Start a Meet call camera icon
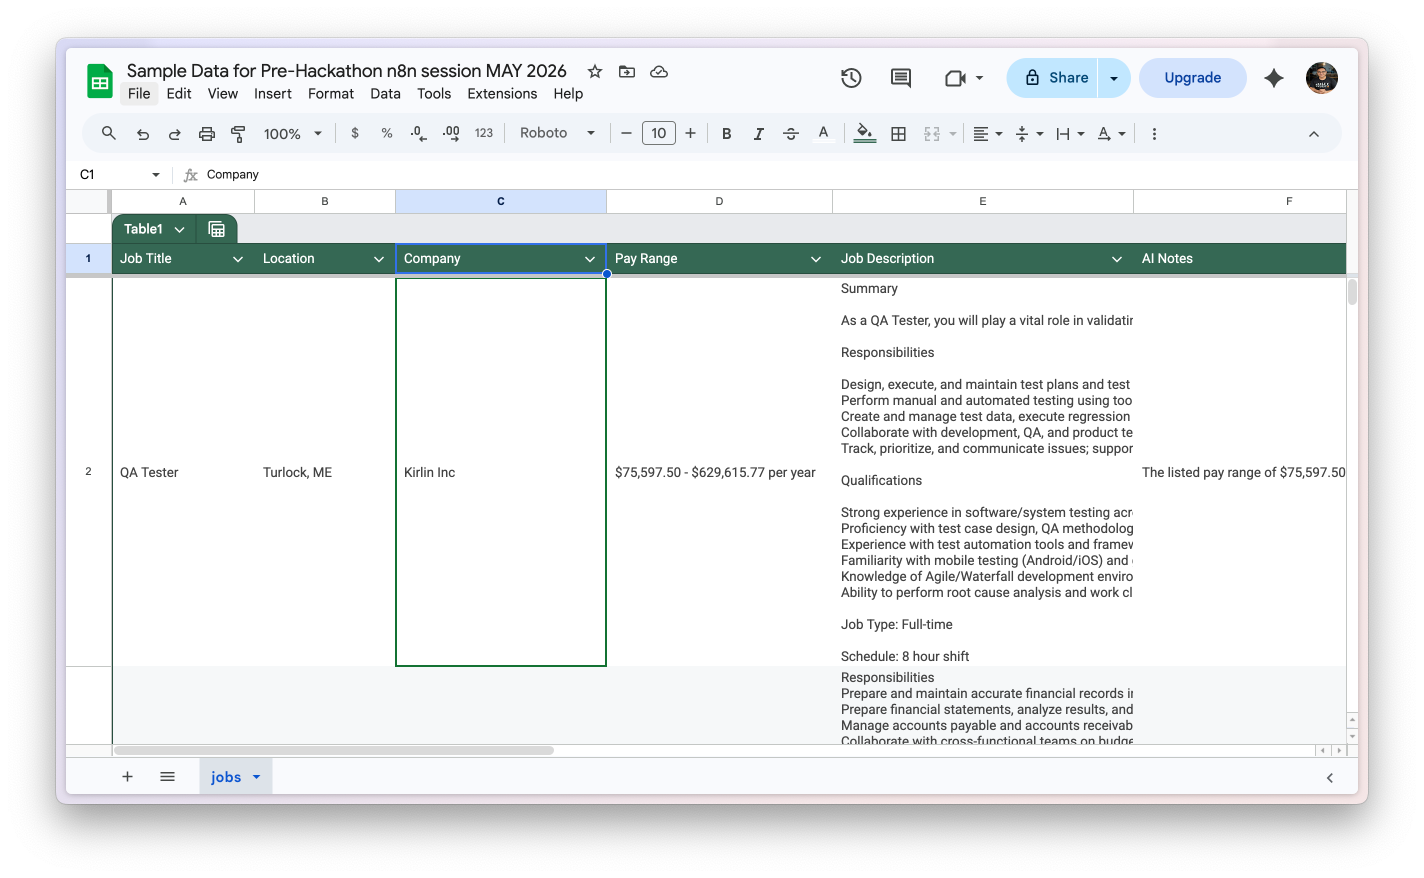Image resolution: width=1424 pixels, height=878 pixels. pyautogui.click(x=955, y=78)
